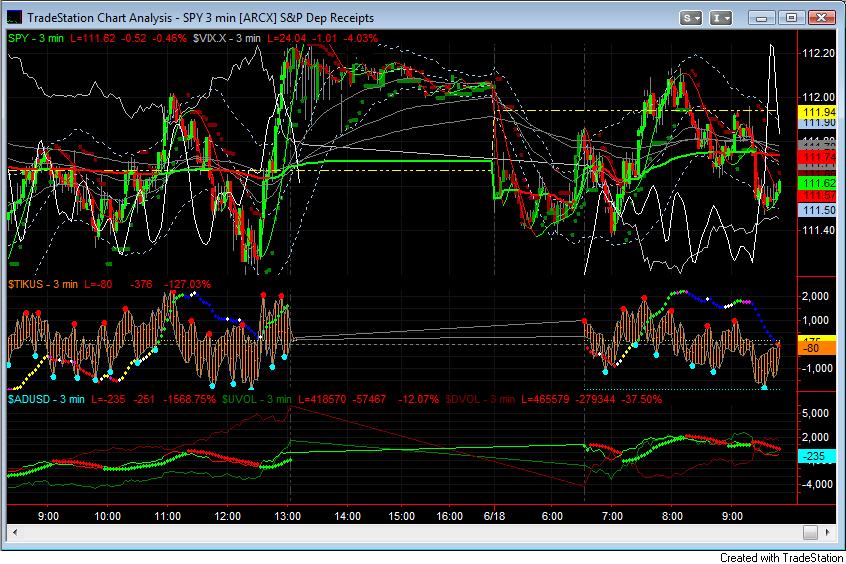Screen dimensions: 846x564
Task: Click the 16:00 time axis label
Action: [449, 516]
